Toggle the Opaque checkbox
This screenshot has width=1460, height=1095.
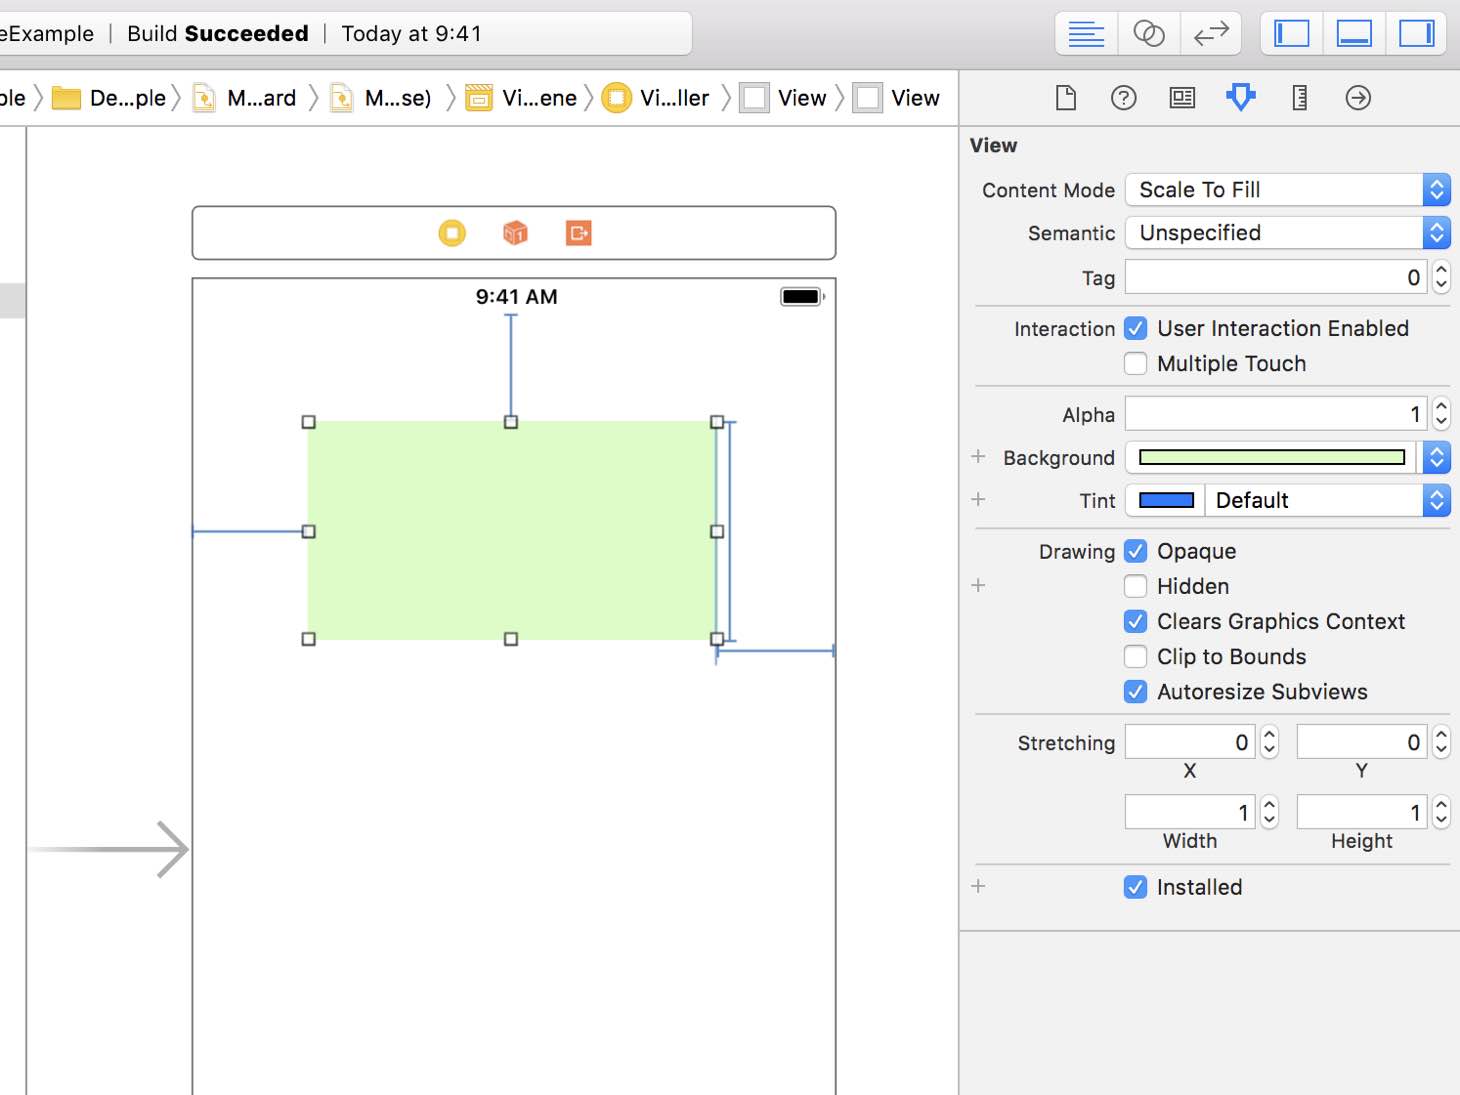[x=1136, y=551]
